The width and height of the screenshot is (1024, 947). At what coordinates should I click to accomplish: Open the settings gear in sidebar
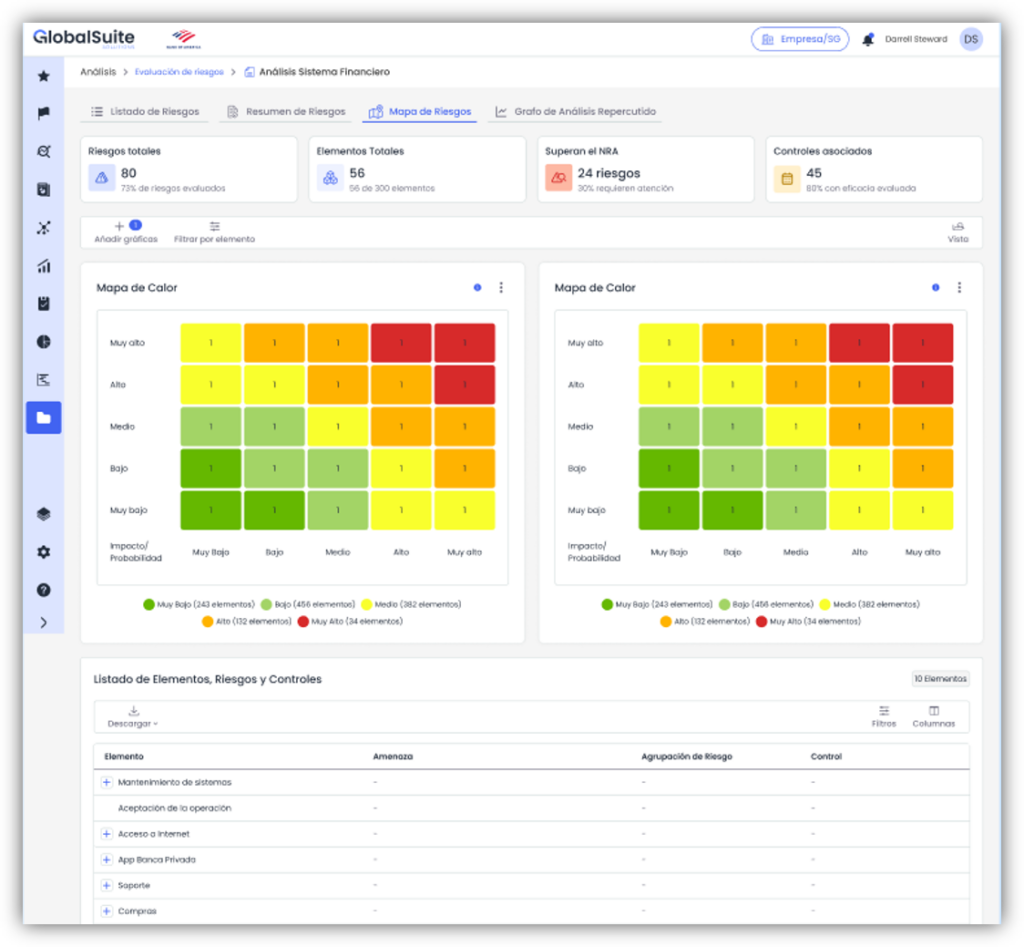pos(43,552)
